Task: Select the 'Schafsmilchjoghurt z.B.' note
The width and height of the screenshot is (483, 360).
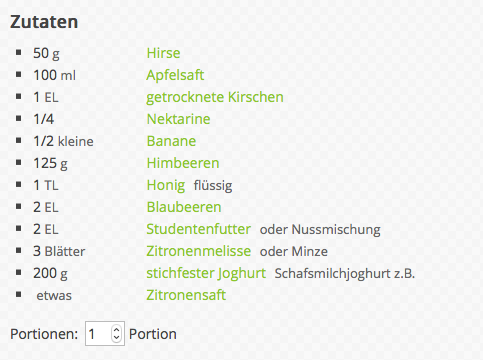Action: pos(345,274)
